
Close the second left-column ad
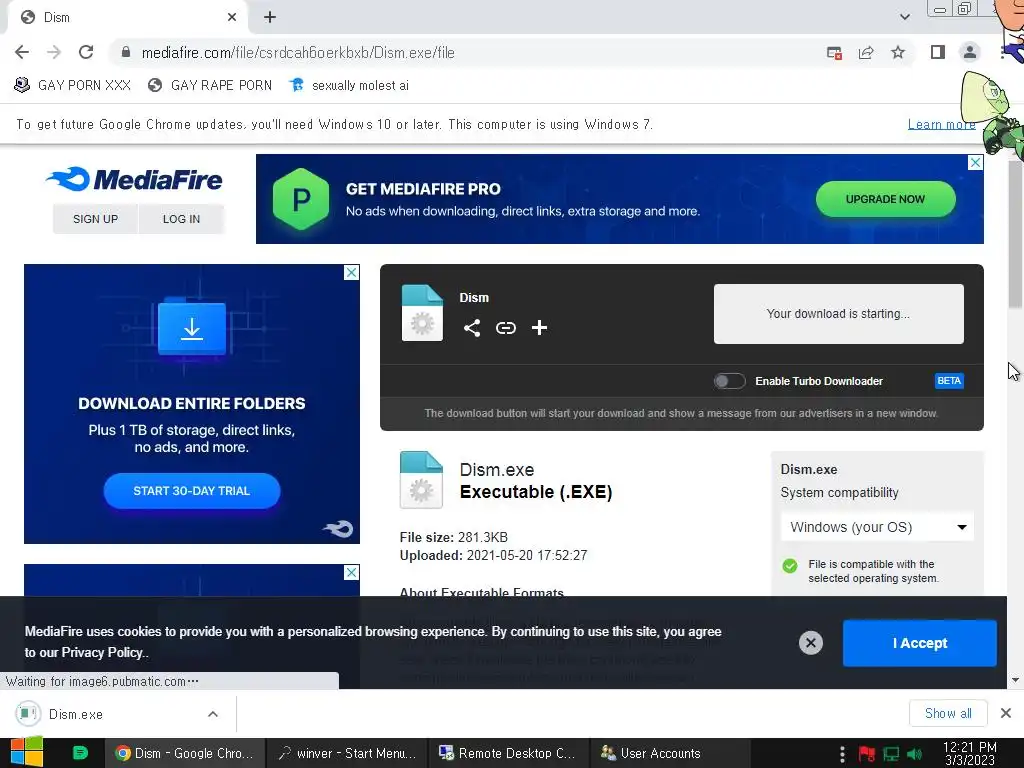pos(351,572)
